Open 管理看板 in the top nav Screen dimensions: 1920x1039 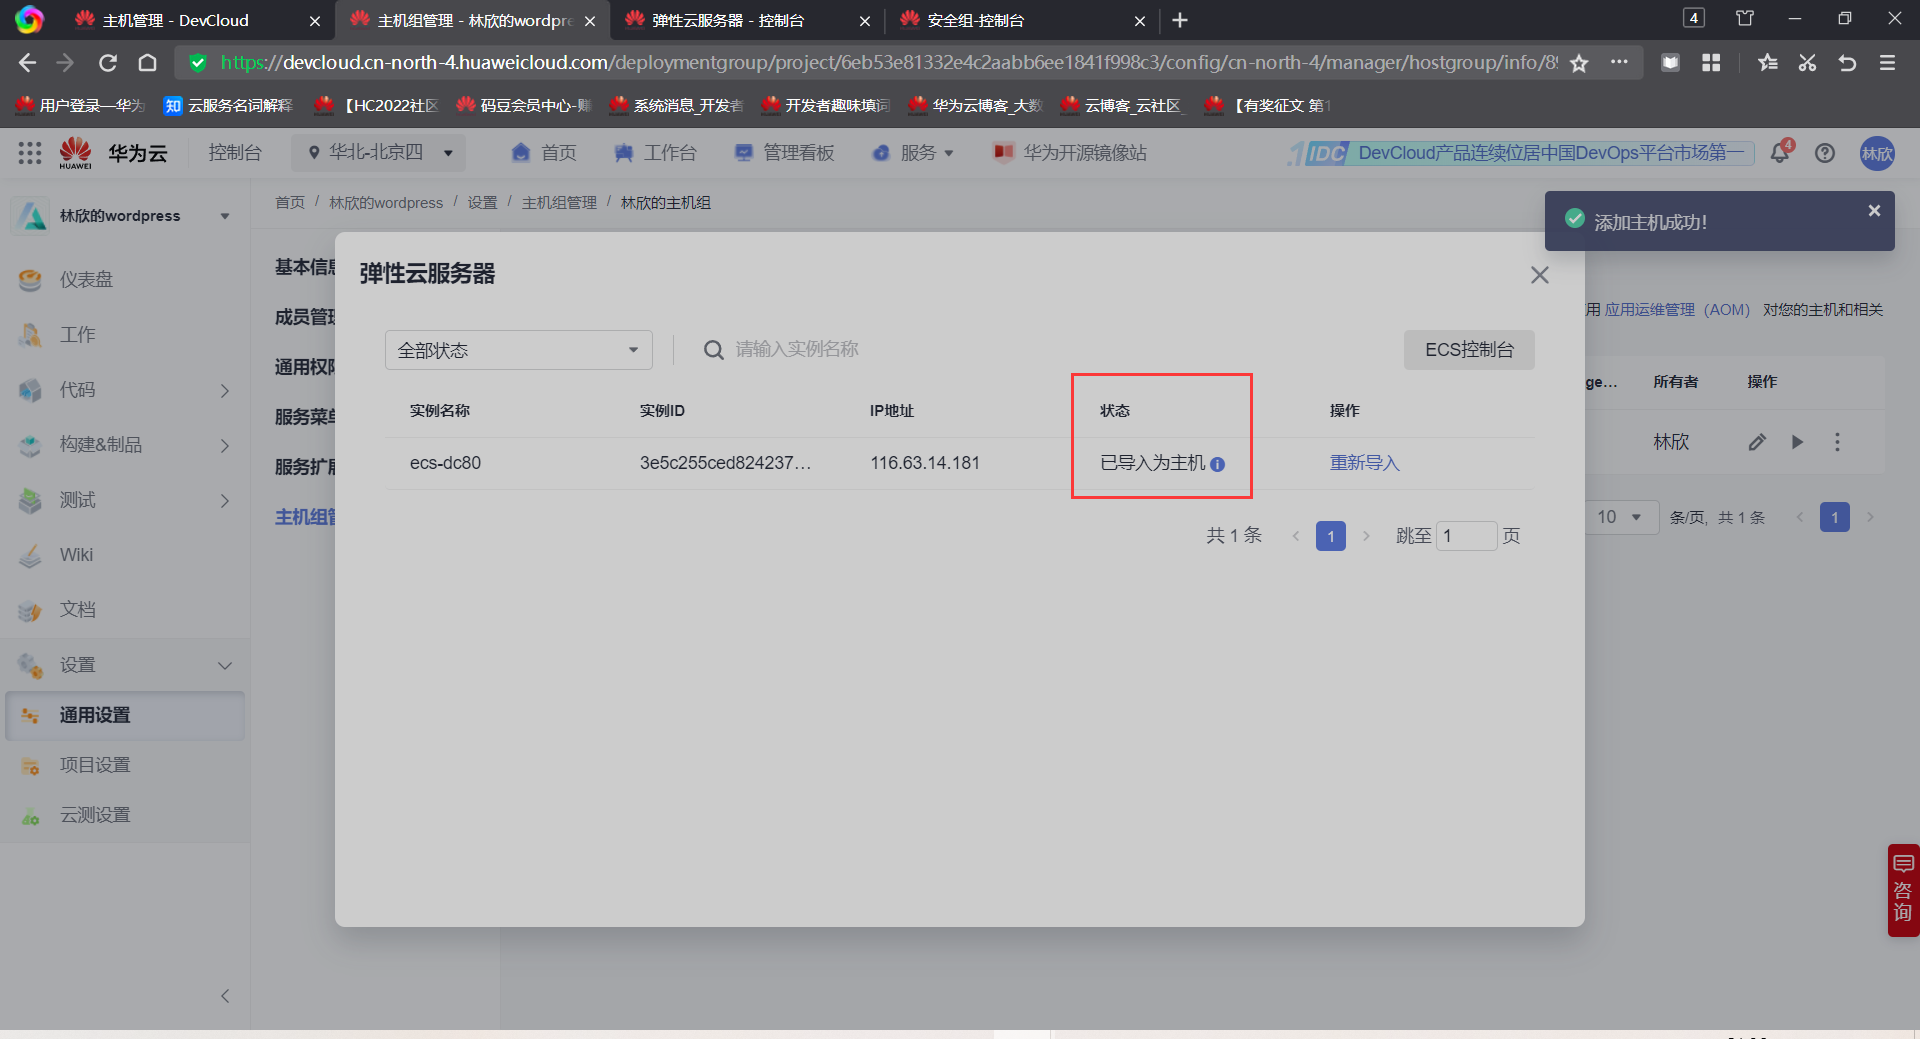coord(785,153)
